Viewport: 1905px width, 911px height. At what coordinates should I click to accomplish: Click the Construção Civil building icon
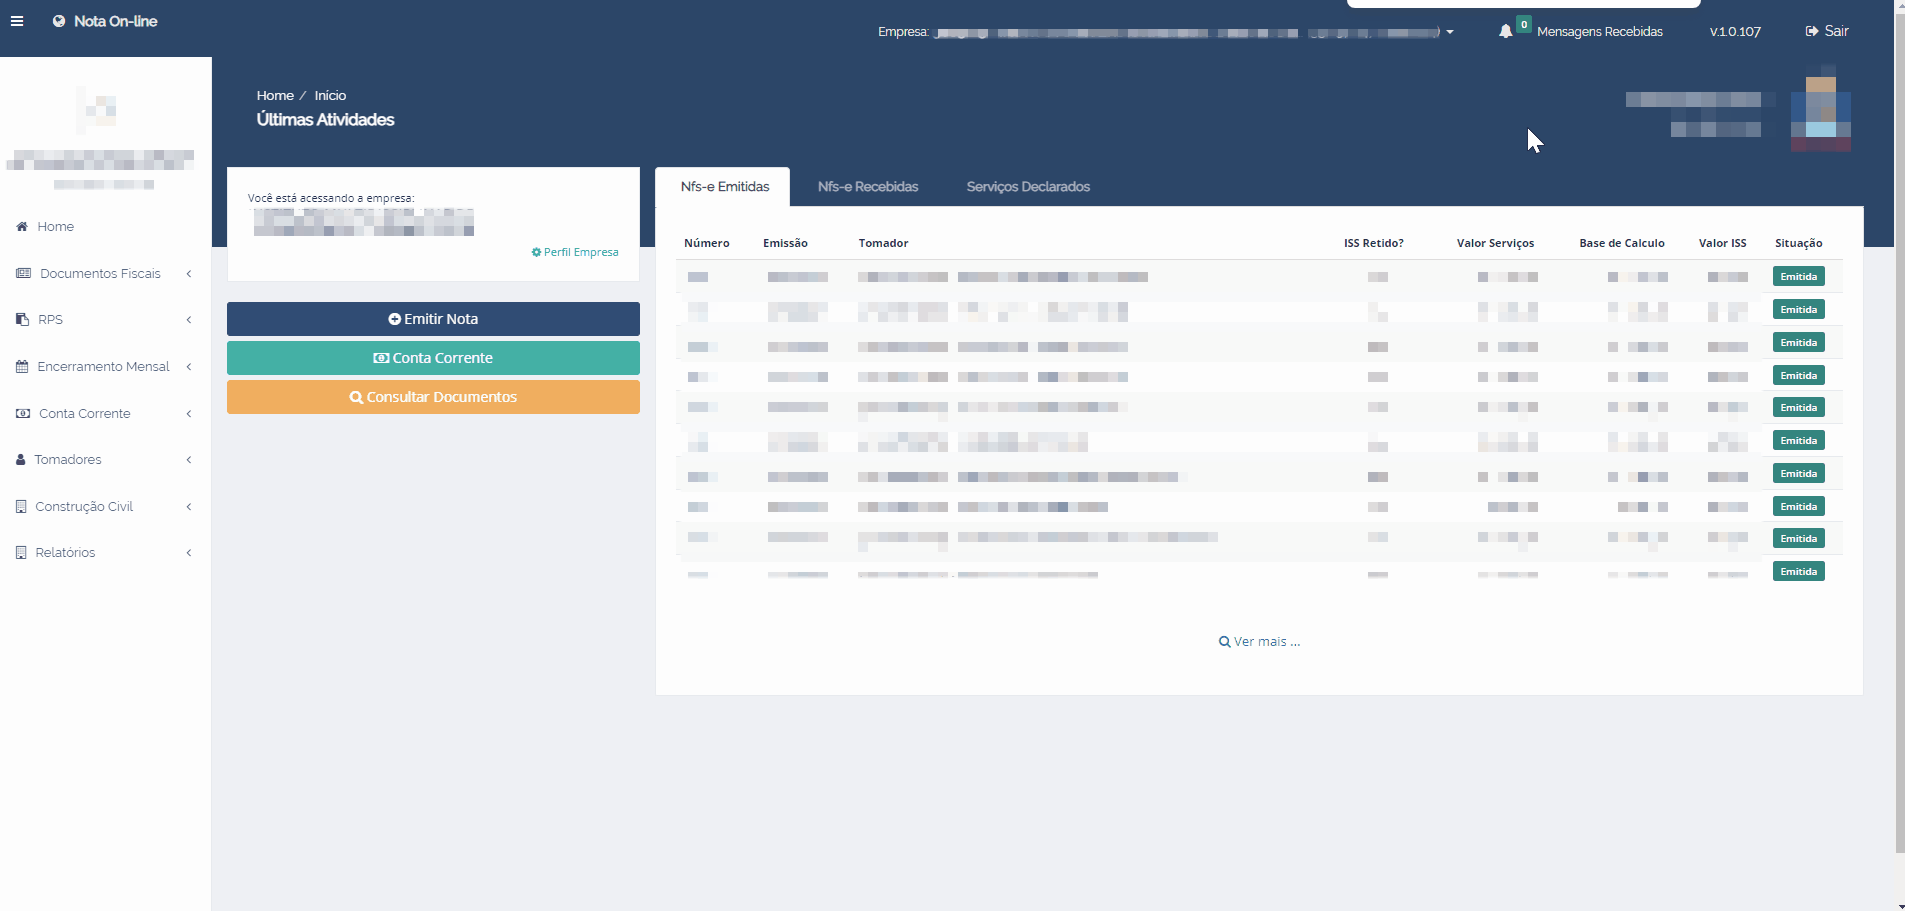[21, 507]
